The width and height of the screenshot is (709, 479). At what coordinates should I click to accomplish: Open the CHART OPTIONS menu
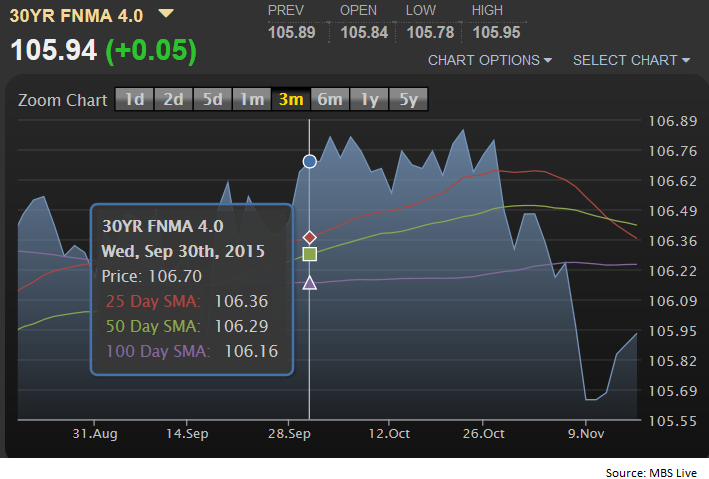(x=490, y=60)
